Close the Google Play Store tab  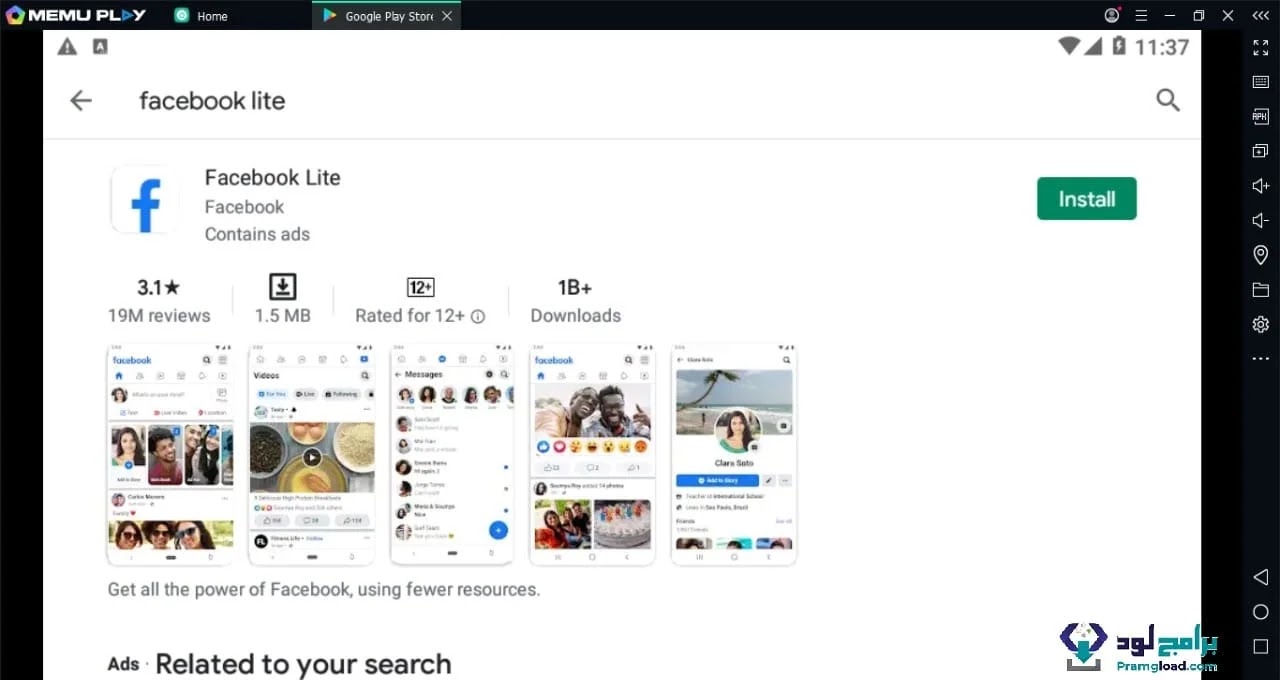(447, 16)
